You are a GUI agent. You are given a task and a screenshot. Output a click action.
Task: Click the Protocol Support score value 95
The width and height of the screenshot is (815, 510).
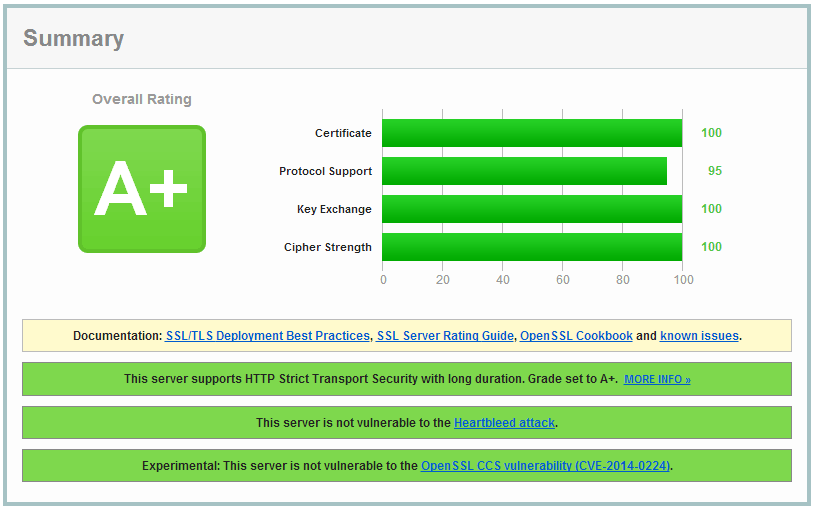(714, 171)
